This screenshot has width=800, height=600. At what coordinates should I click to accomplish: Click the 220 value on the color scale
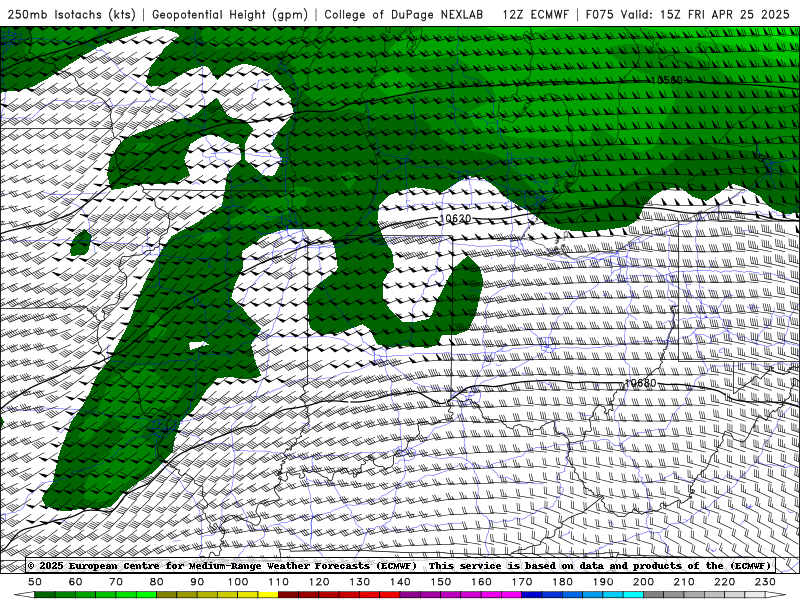(724, 582)
